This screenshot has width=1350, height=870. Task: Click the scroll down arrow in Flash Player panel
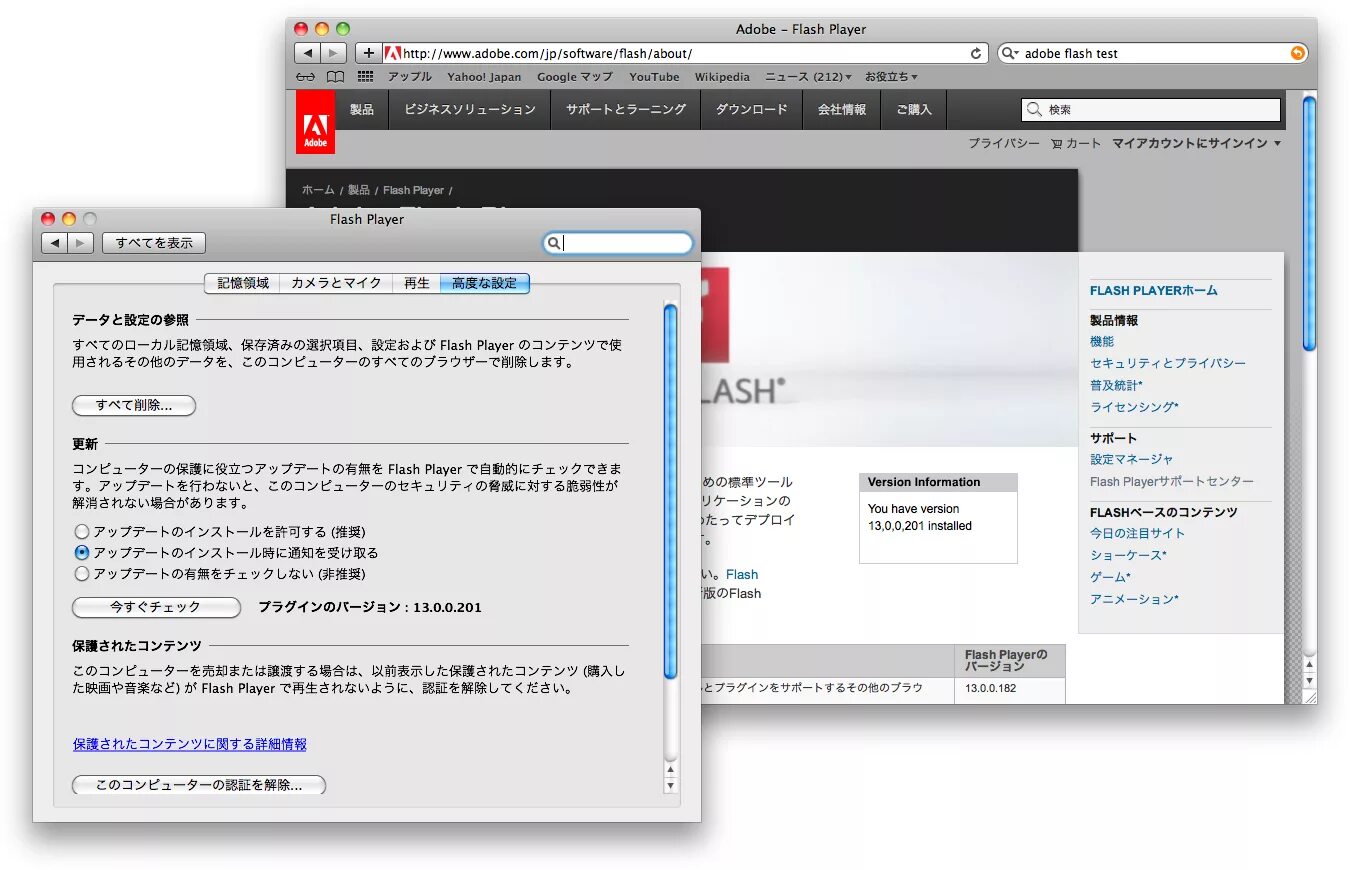(x=671, y=786)
